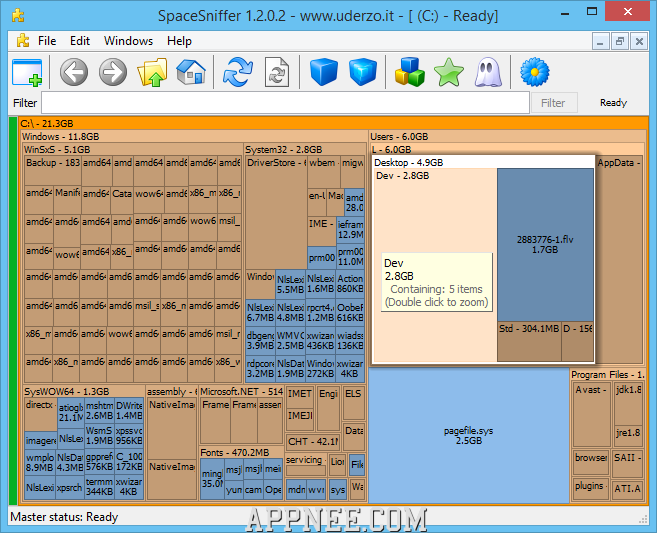Click the Microsoft.NET folder header
This screenshot has height=533, width=657.
pos(241,391)
